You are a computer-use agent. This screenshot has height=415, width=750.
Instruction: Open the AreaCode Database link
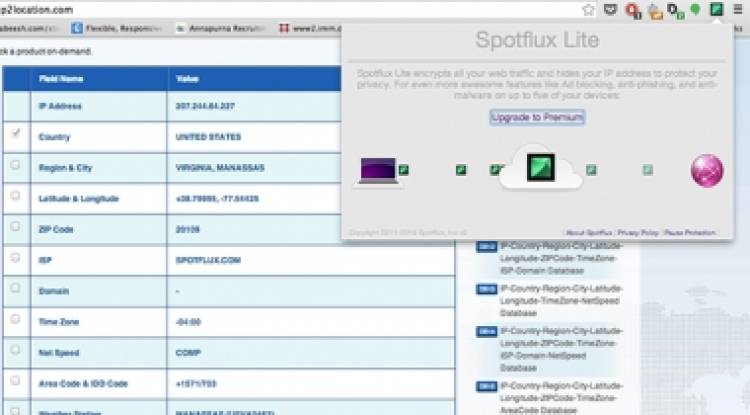coord(561,398)
